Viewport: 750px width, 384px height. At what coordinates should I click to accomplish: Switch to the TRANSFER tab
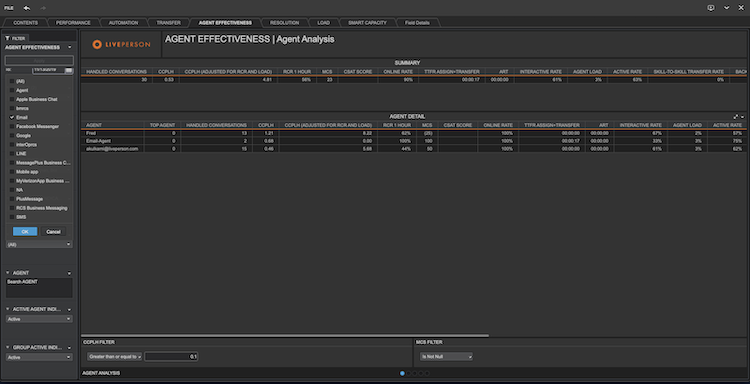(168, 22)
